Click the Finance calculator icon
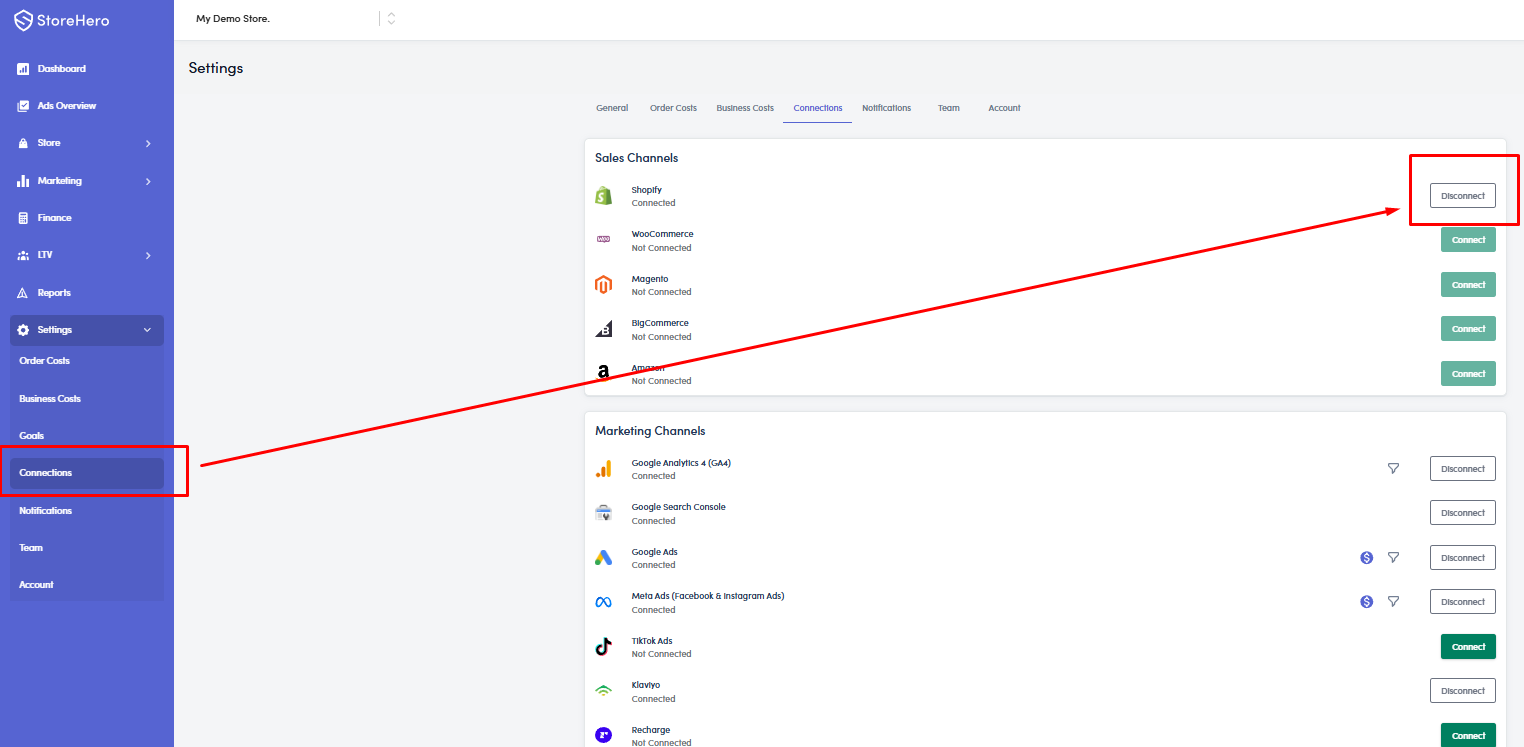The height and width of the screenshot is (747, 1524). 23,218
